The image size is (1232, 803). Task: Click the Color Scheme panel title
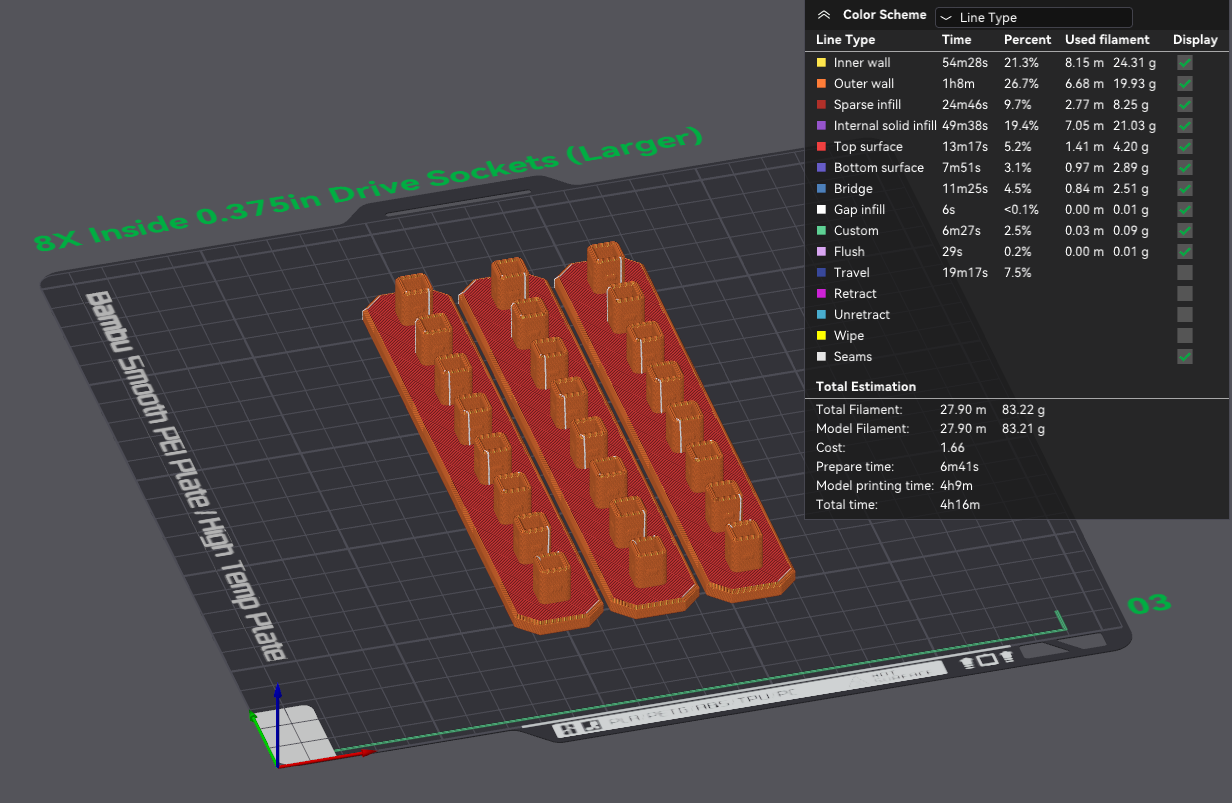pyautogui.click(x=884, y=15)
